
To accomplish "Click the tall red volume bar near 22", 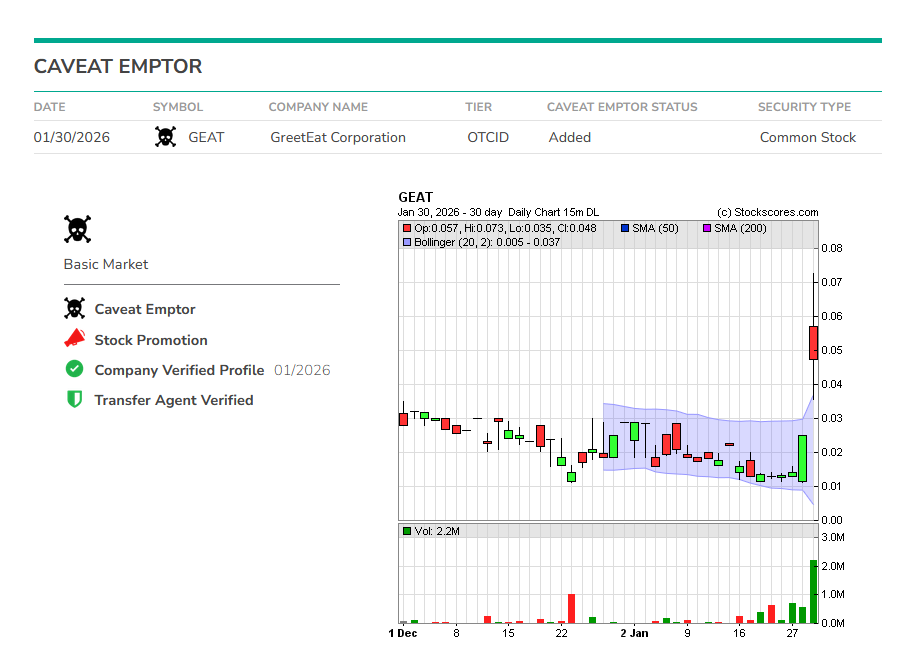I will click(x=571, y=608).
